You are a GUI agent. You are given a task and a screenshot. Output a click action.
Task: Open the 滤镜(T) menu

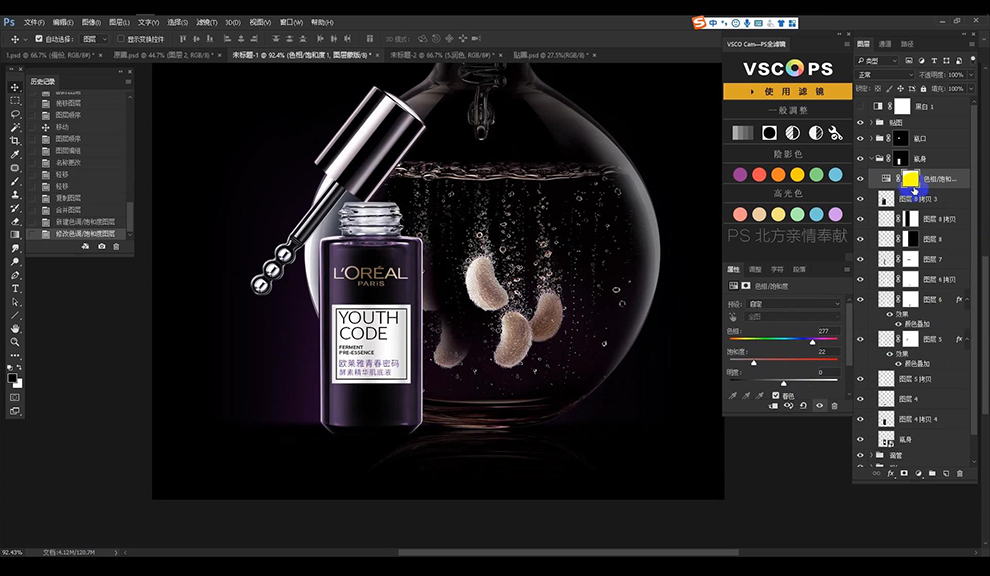point(206,22)
